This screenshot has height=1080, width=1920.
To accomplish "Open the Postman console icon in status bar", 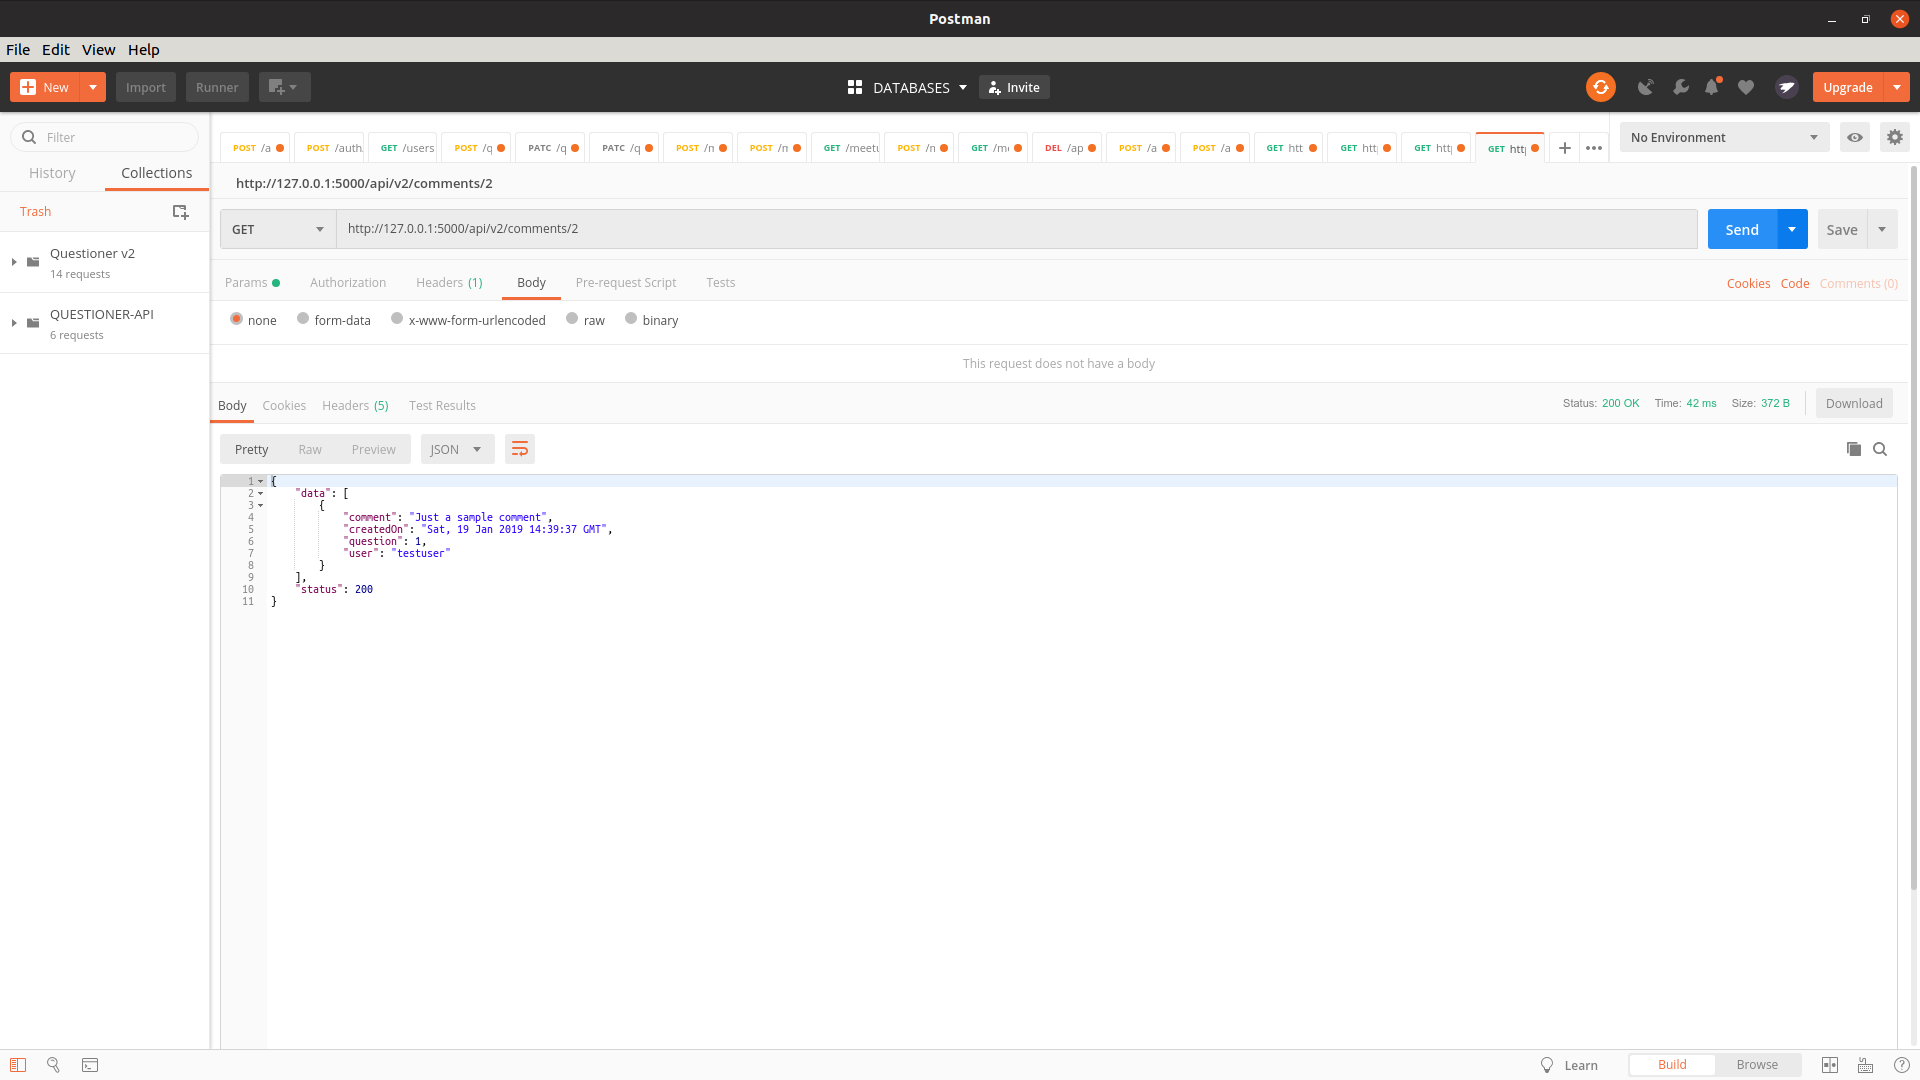I will [90, 1065].
